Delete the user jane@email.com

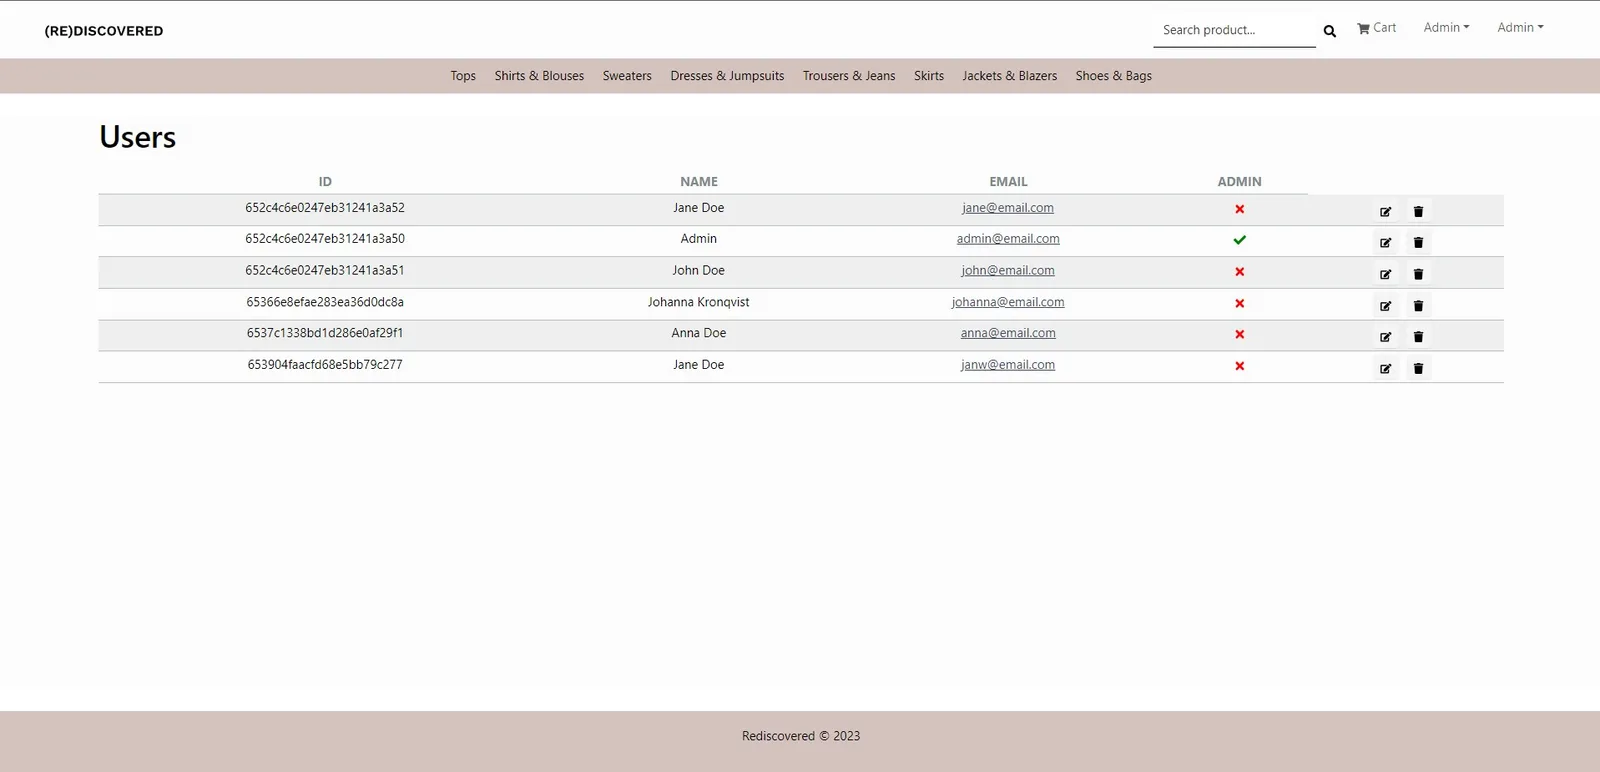[1418, 211]
